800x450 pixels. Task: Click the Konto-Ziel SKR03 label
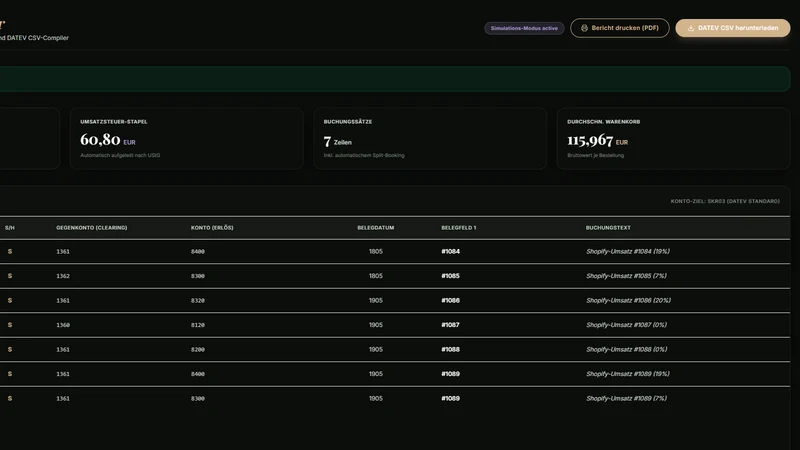(x=725, y=201)
